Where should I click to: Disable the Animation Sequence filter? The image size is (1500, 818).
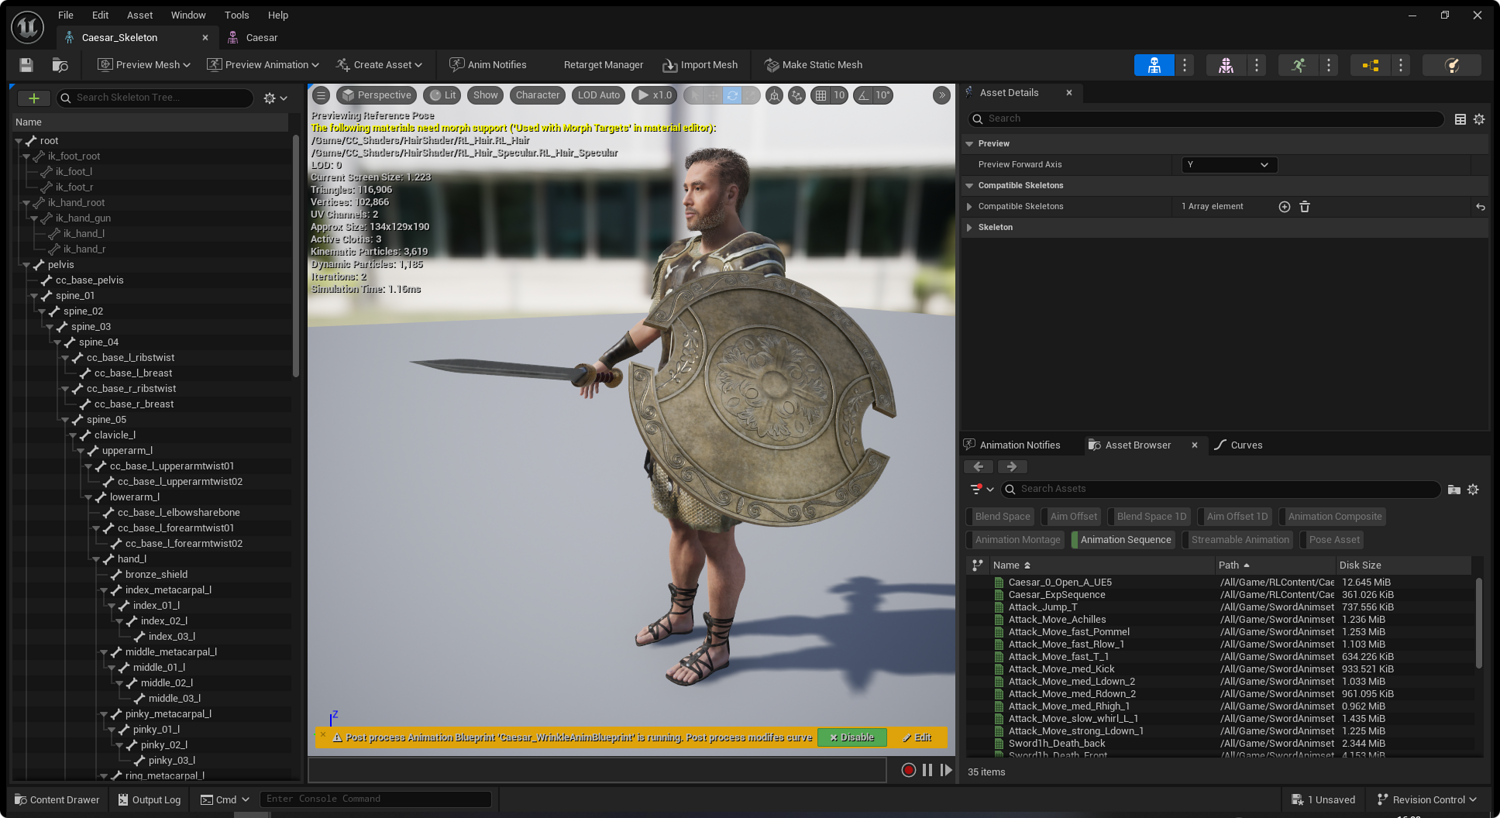tap(1124, 540)
